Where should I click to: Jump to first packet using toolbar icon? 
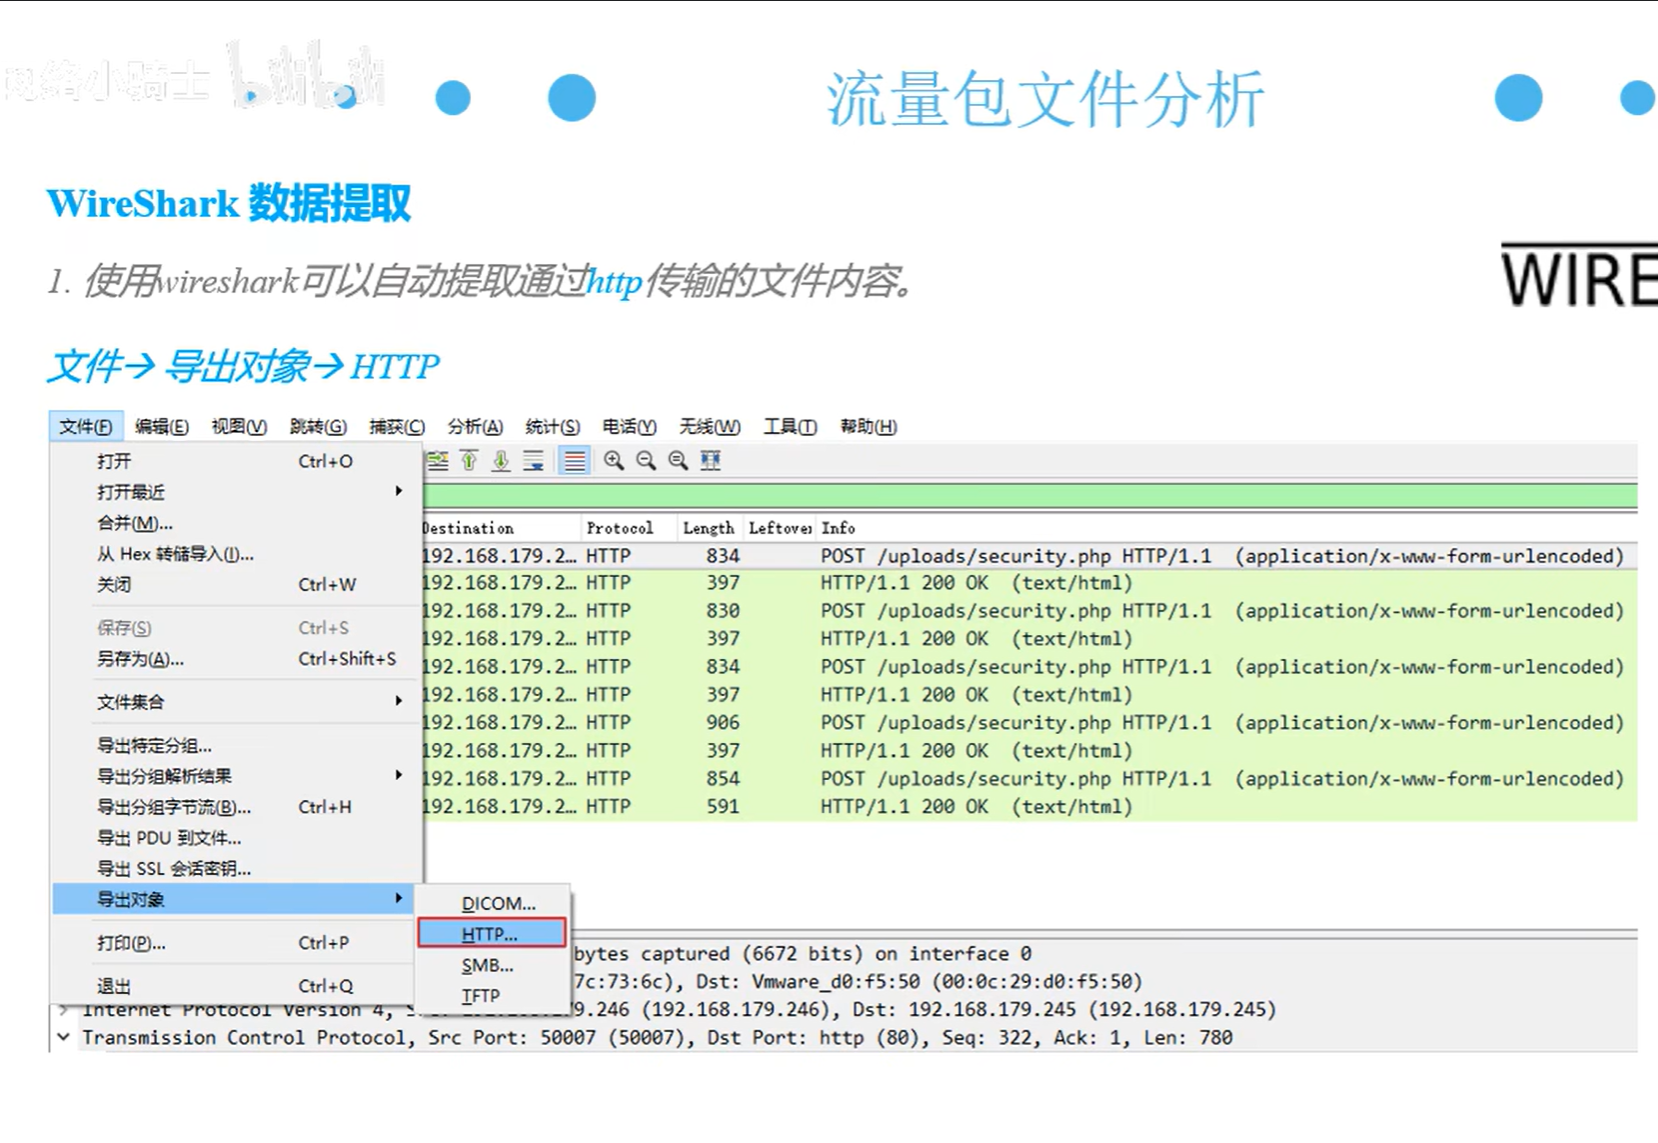point(469,461)
